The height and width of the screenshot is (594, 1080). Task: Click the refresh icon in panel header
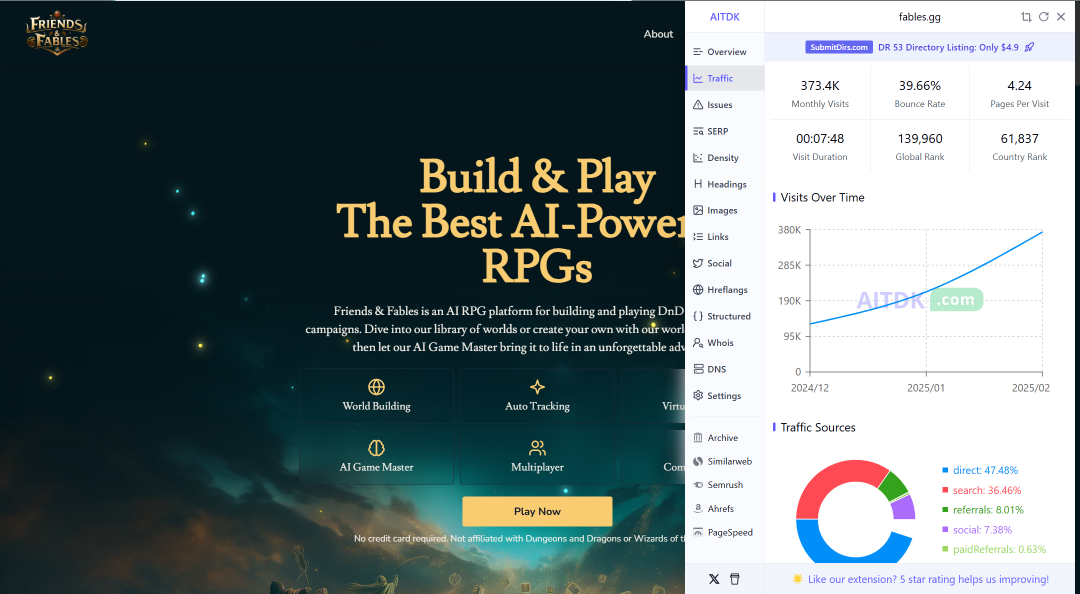pyautogui.click(x=1043, y=17)
